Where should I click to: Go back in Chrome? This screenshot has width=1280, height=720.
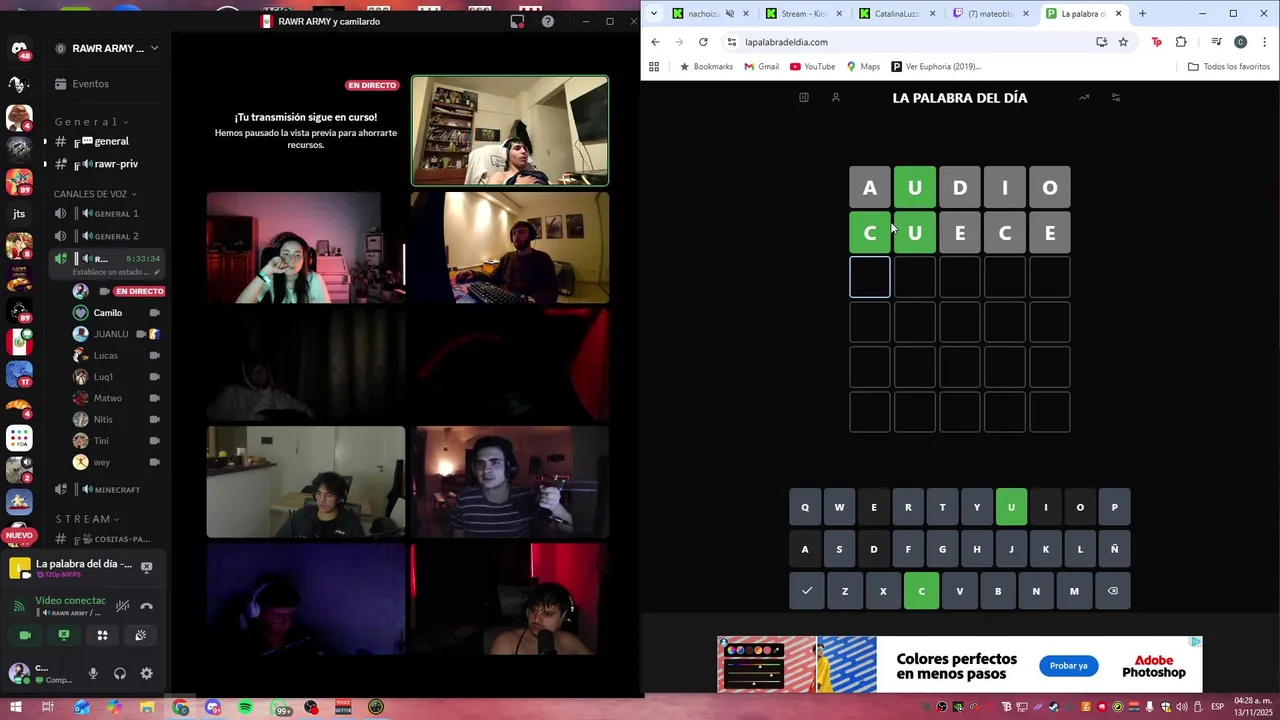(x=655, y=42)
